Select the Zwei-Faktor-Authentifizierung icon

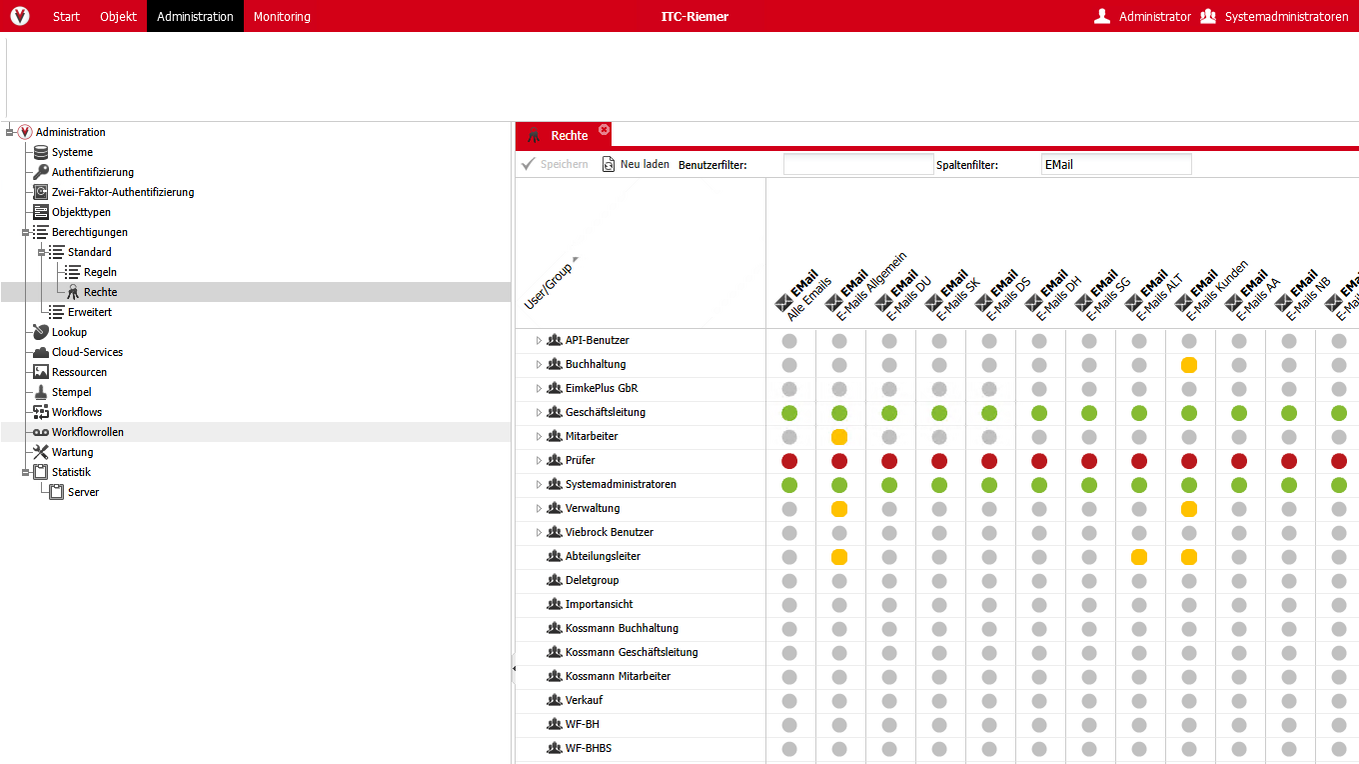click(x=41, y=192)
